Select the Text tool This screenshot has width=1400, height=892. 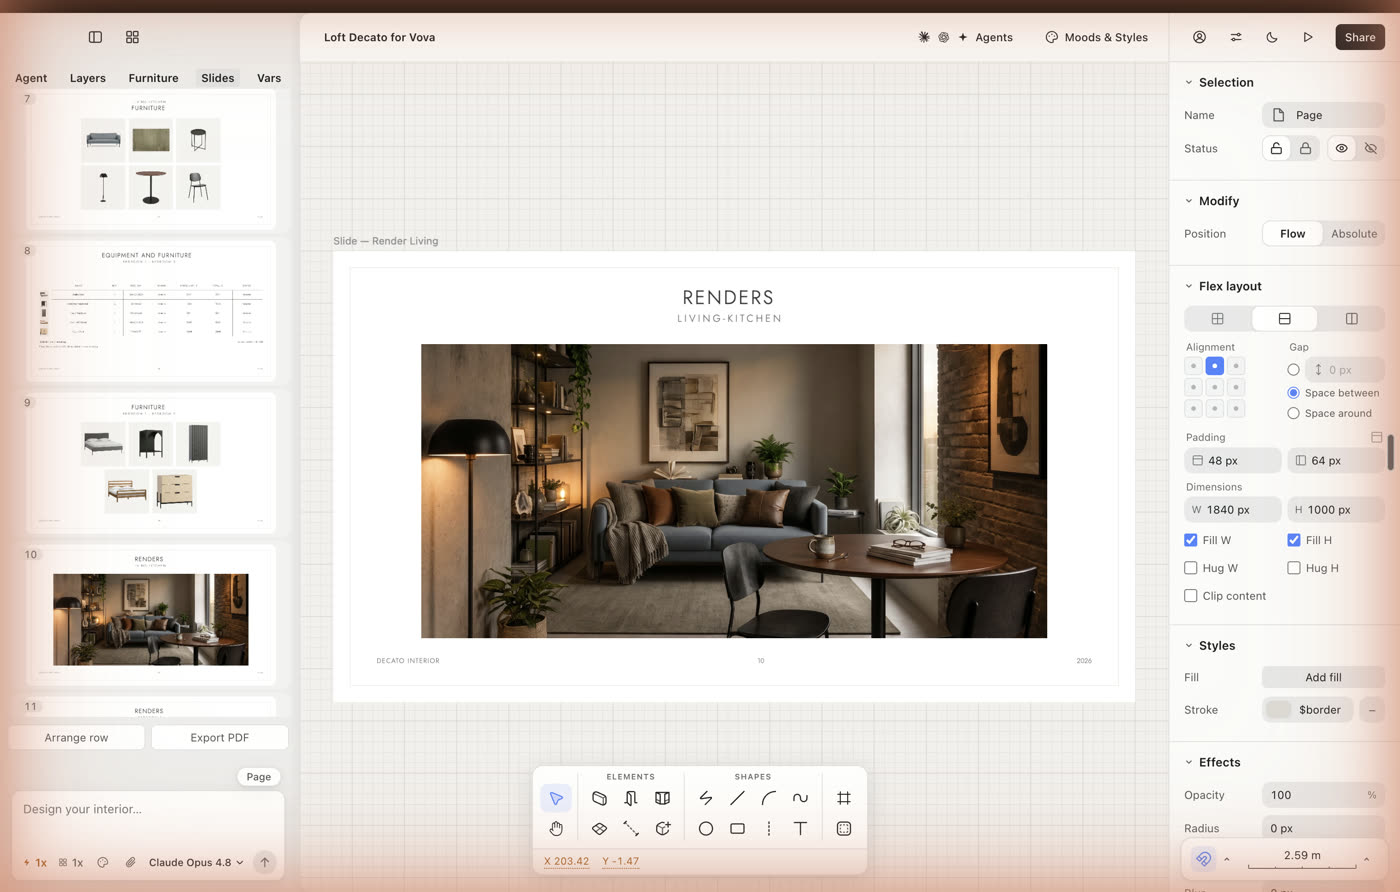coord(800,828)
